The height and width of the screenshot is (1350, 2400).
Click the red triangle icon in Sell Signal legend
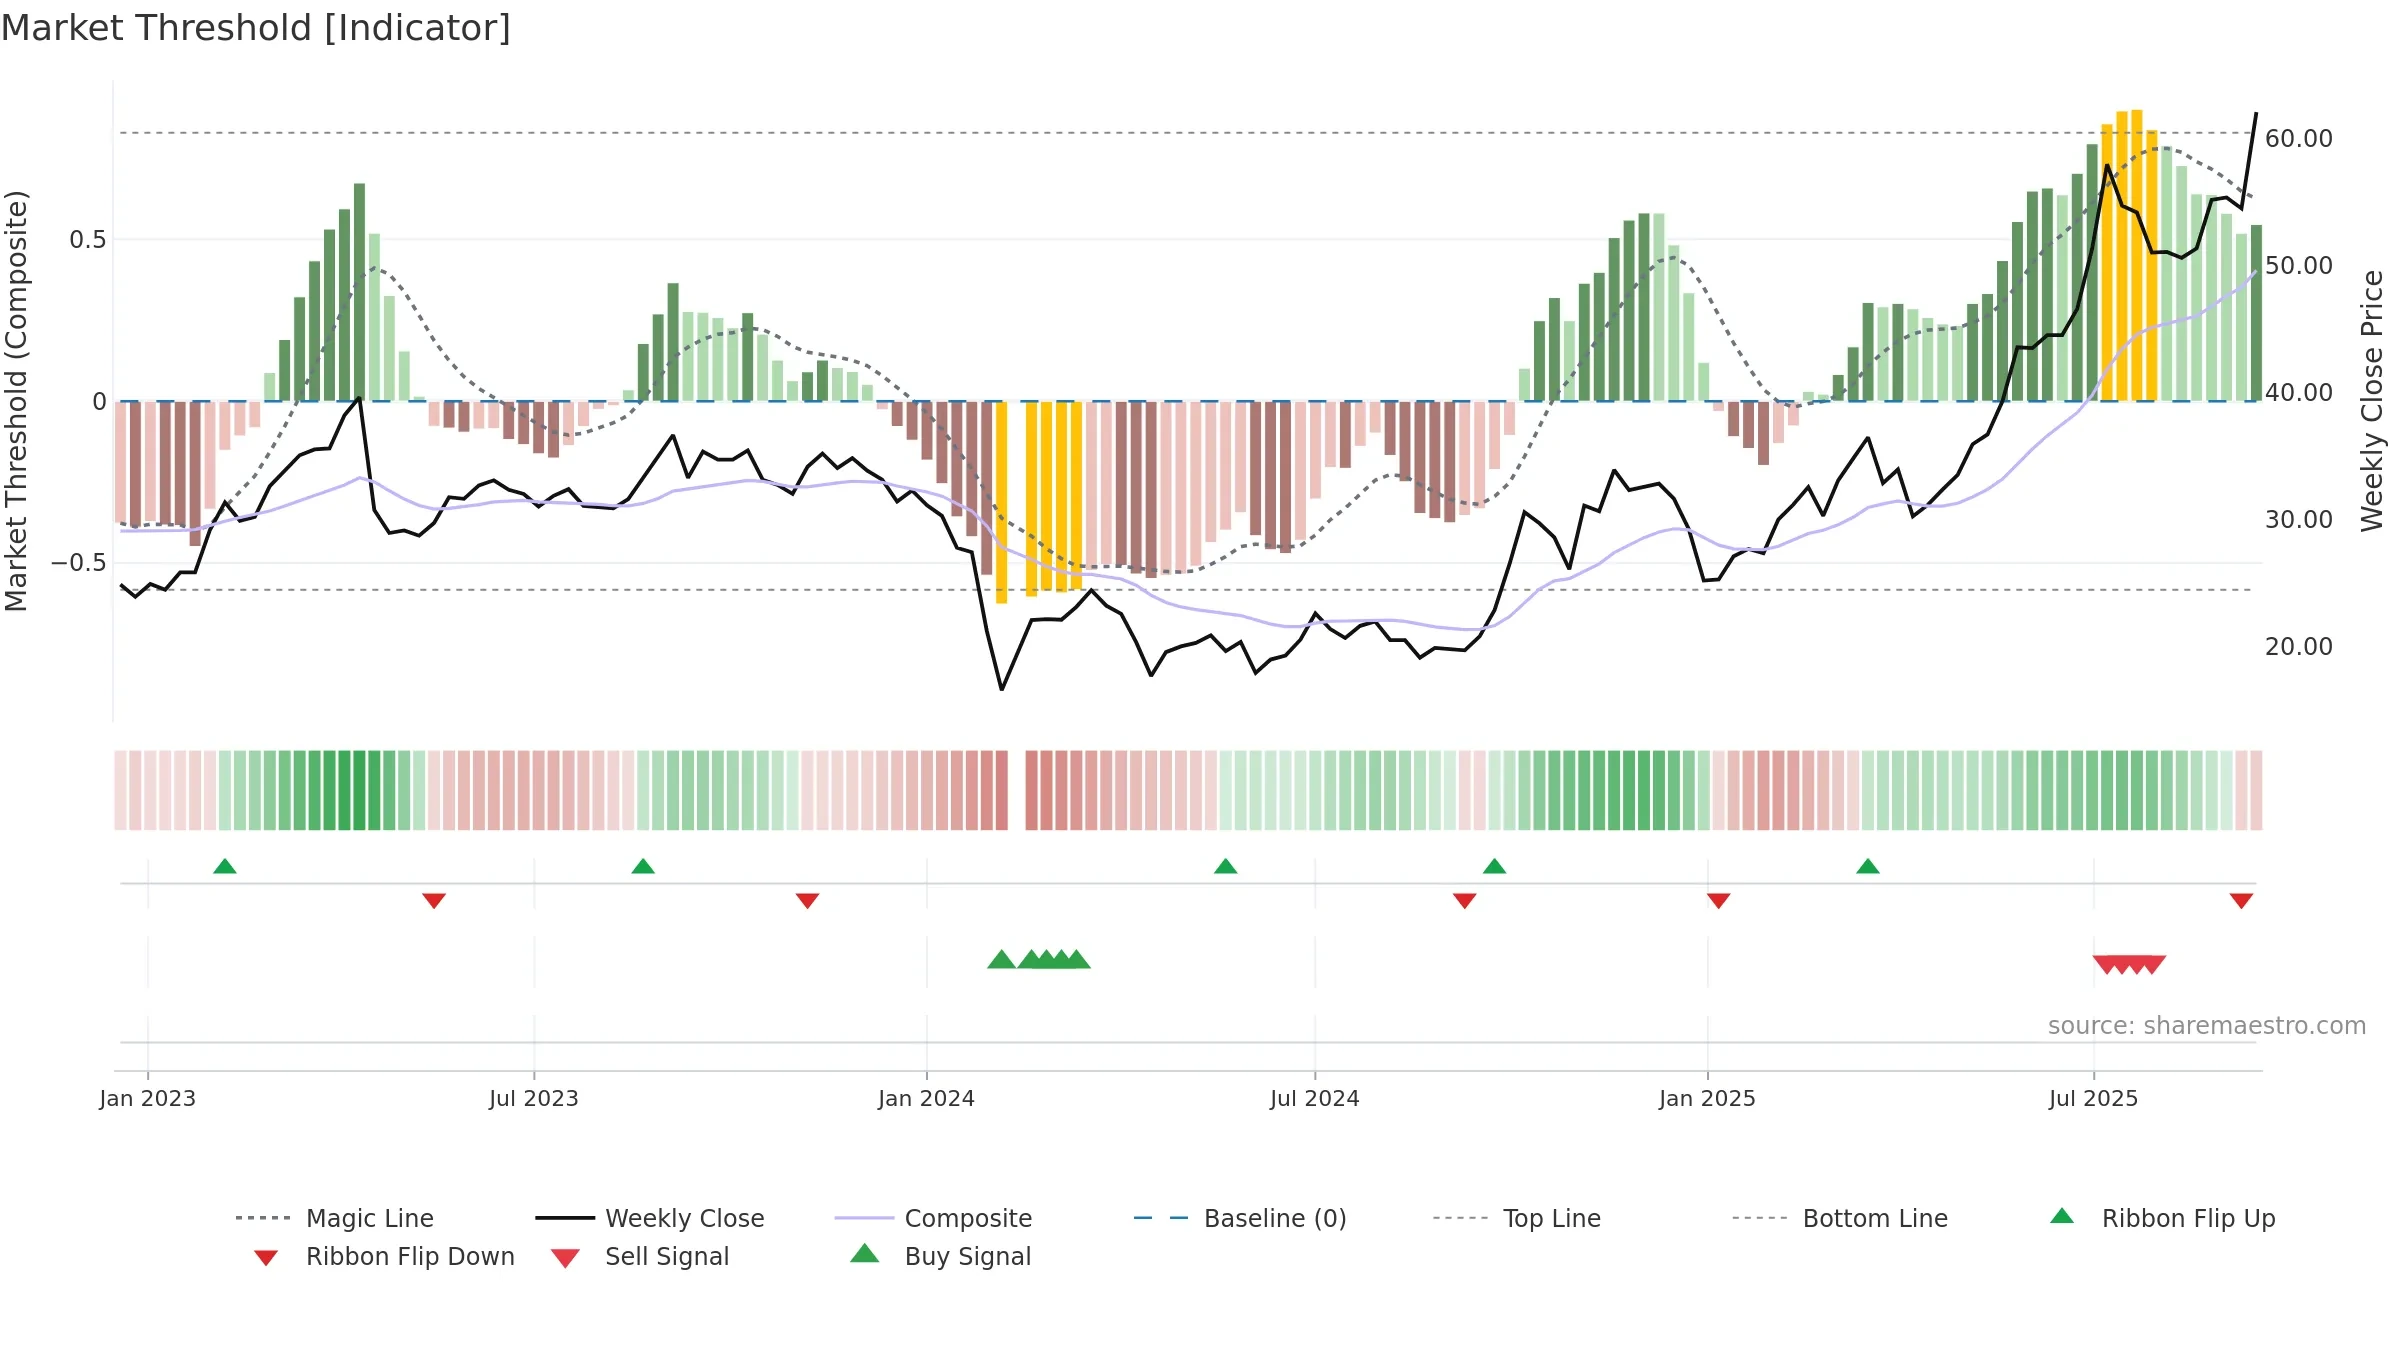pyautogui.click(x=565, y=1258)
